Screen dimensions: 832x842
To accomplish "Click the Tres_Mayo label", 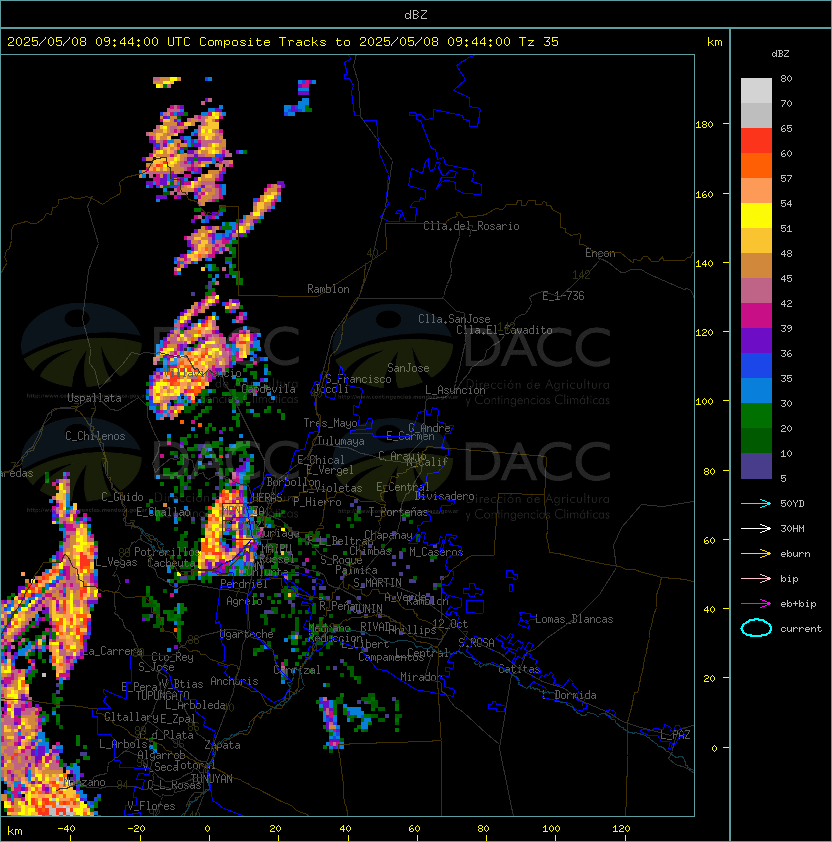I will point(330,423).
